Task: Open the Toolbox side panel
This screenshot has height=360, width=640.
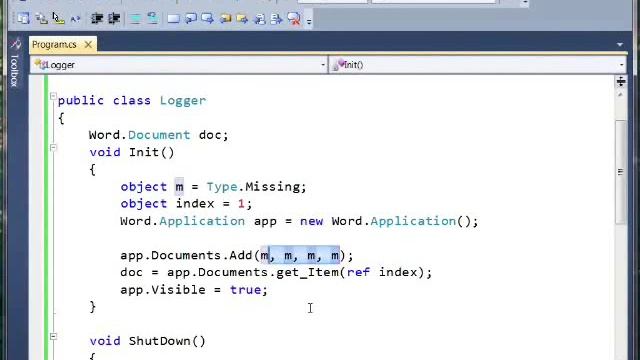Action: 15,63
